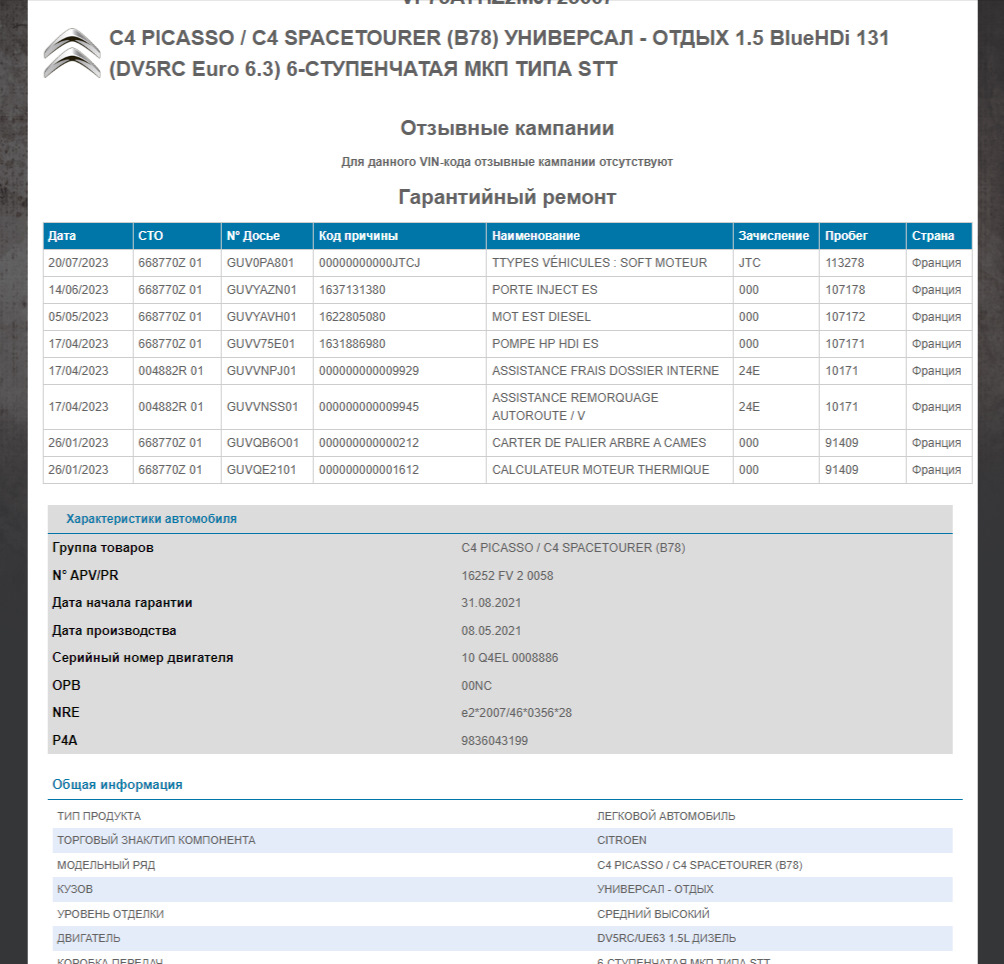Select mileage value 113278 in table
This screenshot has width=1004, height=964.
[x=845, y=263]
